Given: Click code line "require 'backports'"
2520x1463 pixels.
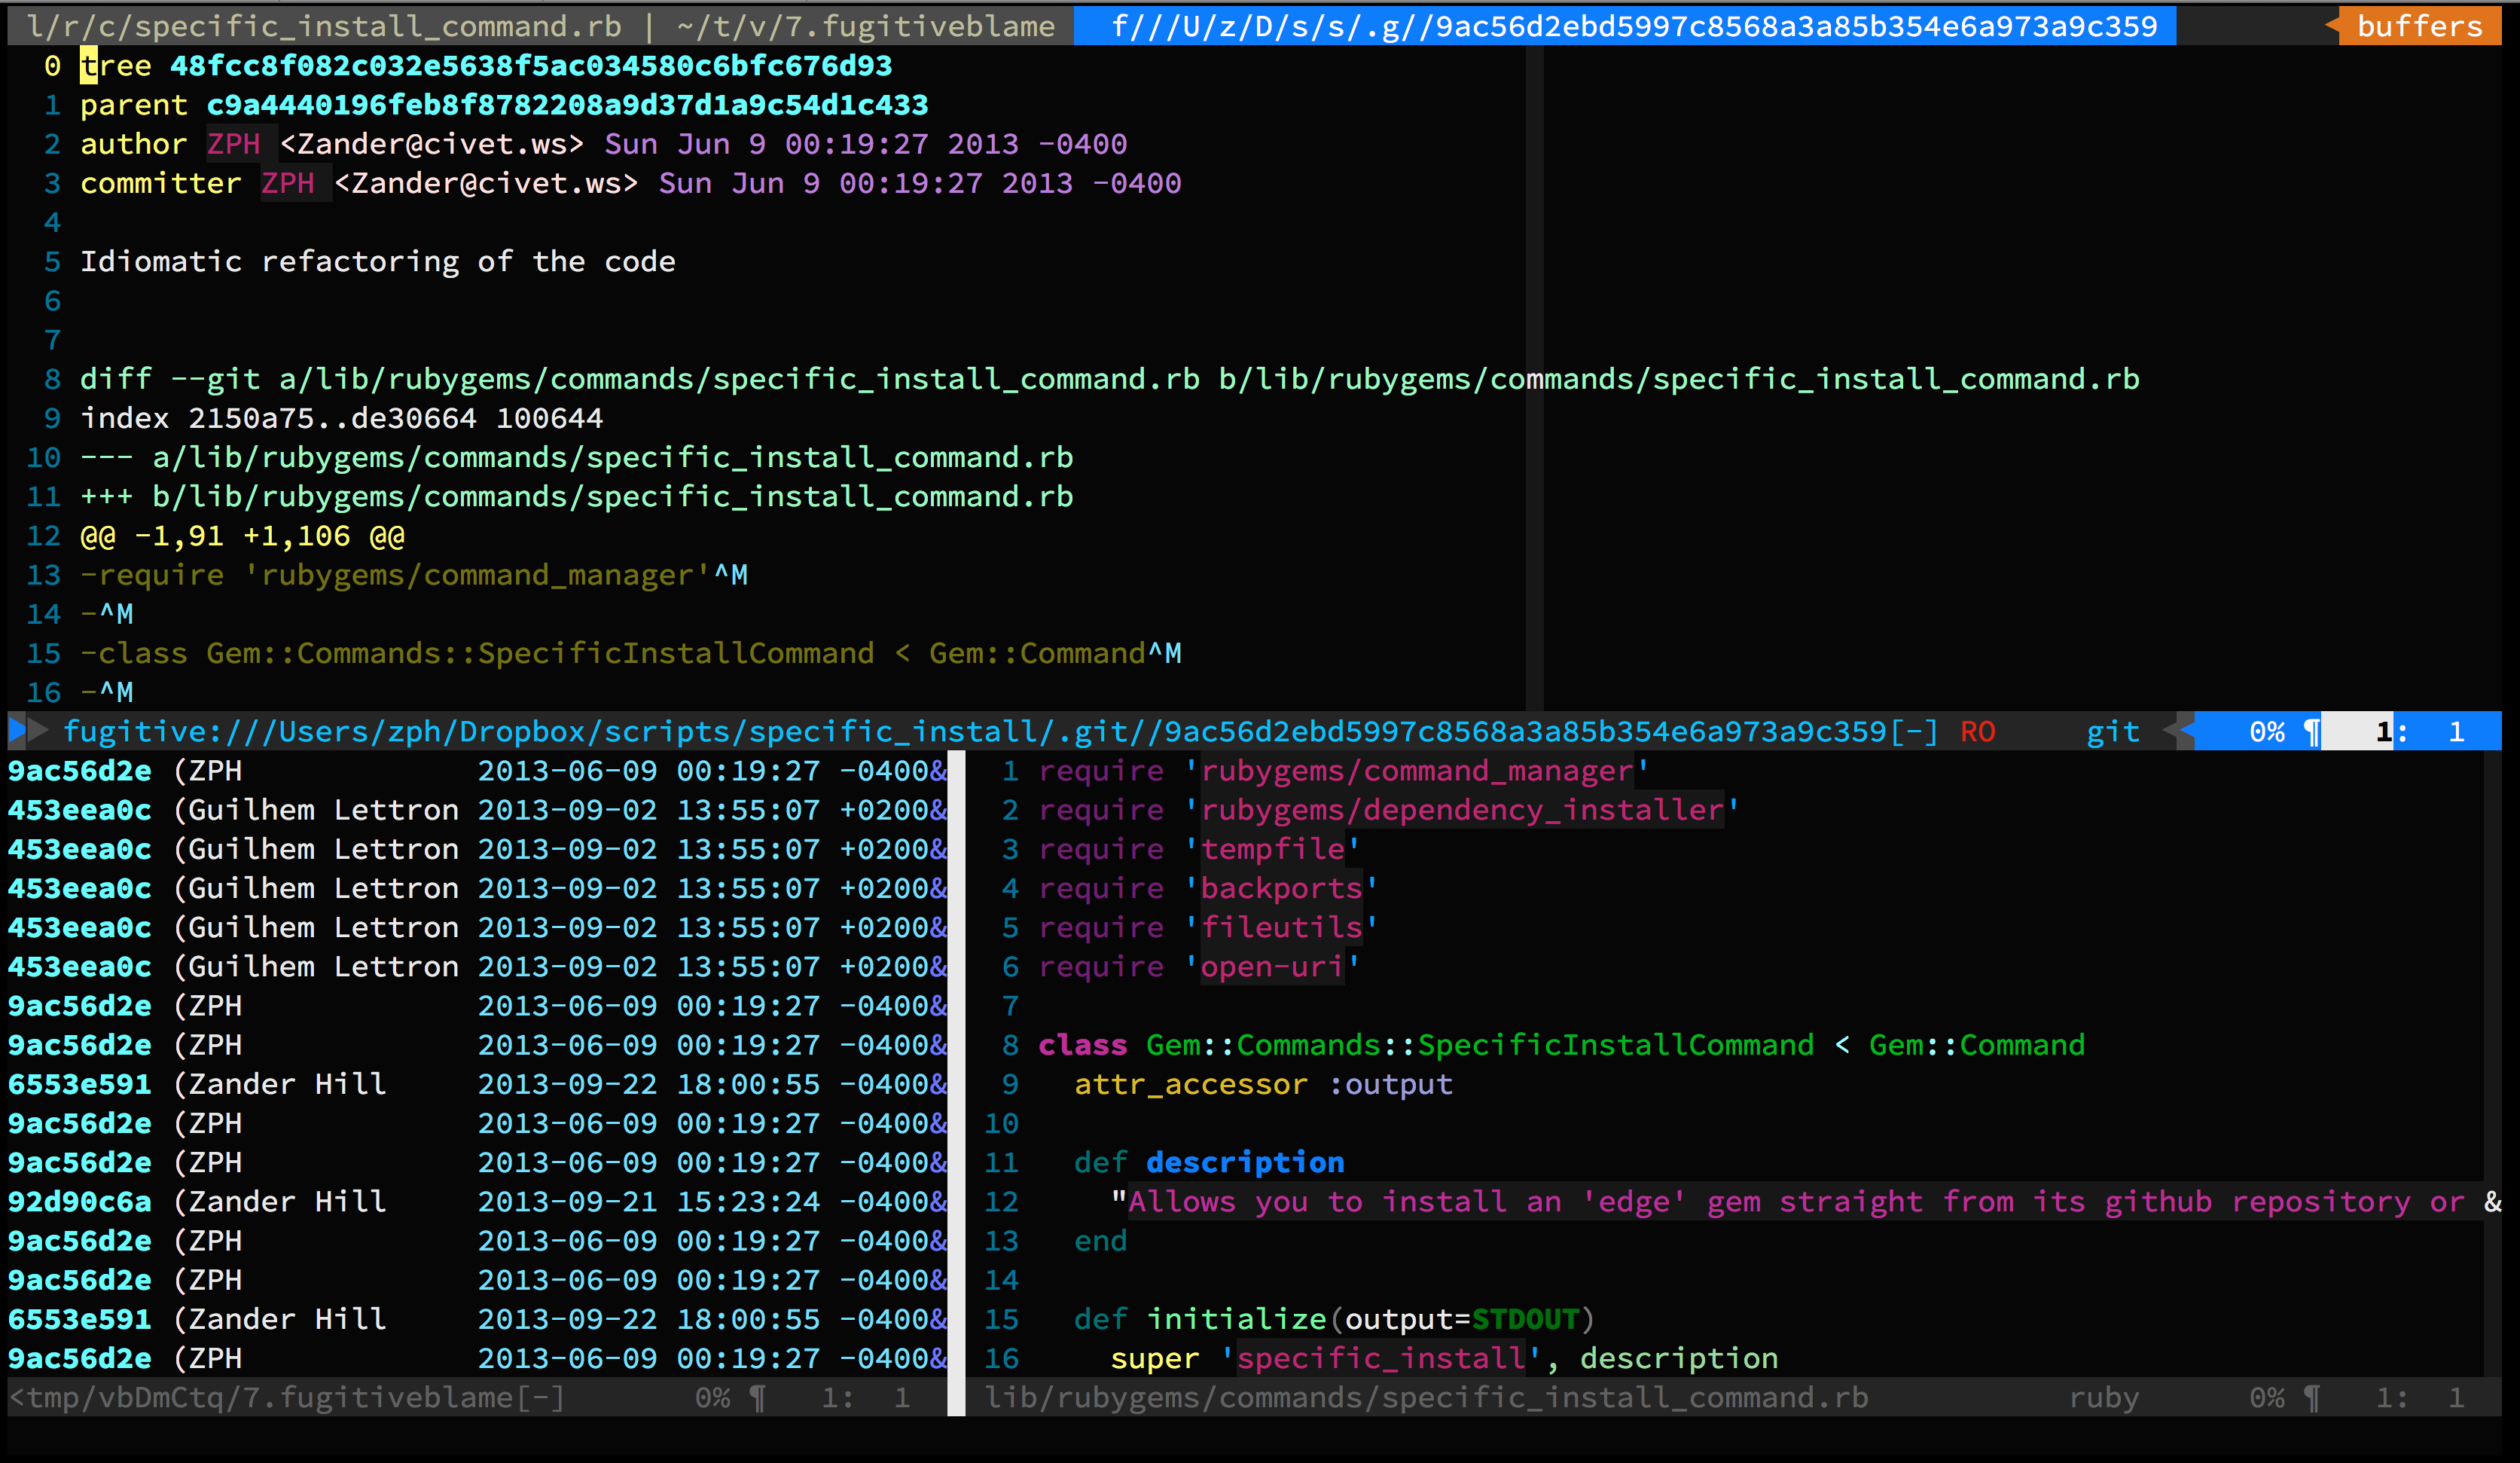Looking at the screenshot, I should 1208,889.
